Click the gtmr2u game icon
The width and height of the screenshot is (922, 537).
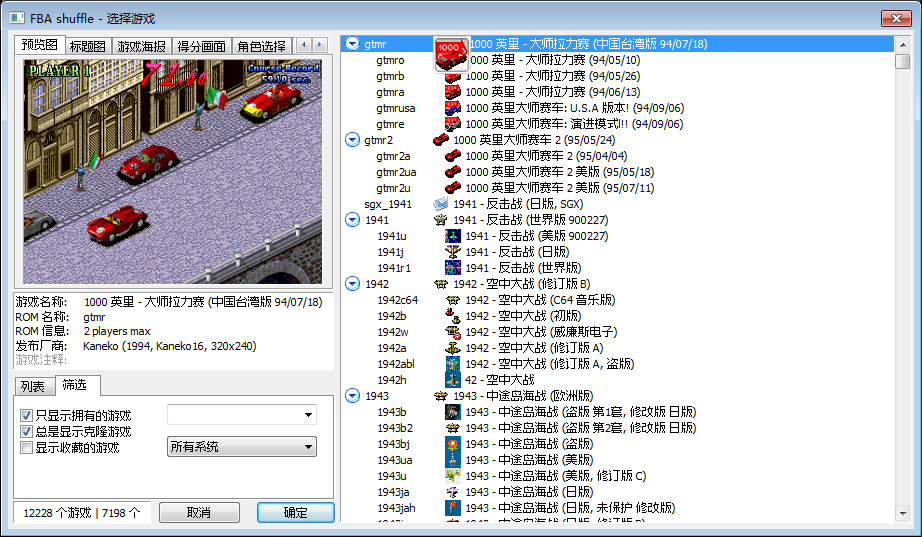[452, 188]
